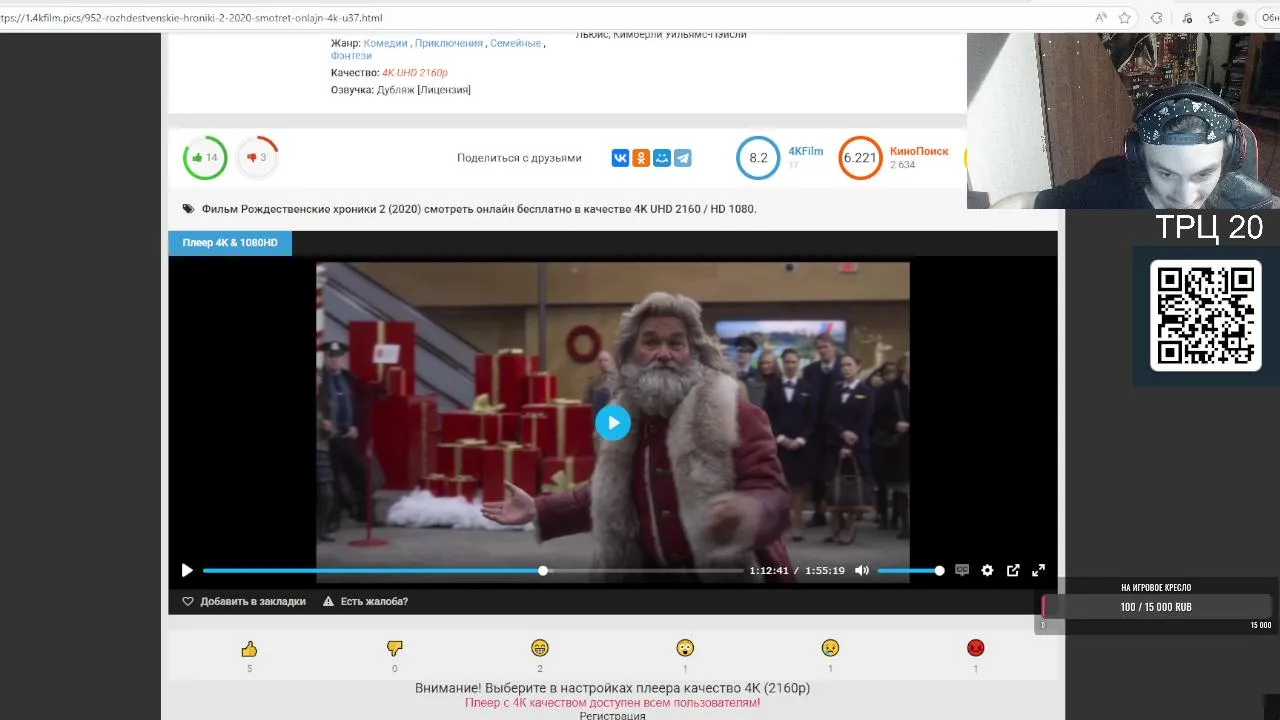Screen dimensions: 1280x720
Task: Click 'Добавить в закладки' link
Action: tap(244, 601)
